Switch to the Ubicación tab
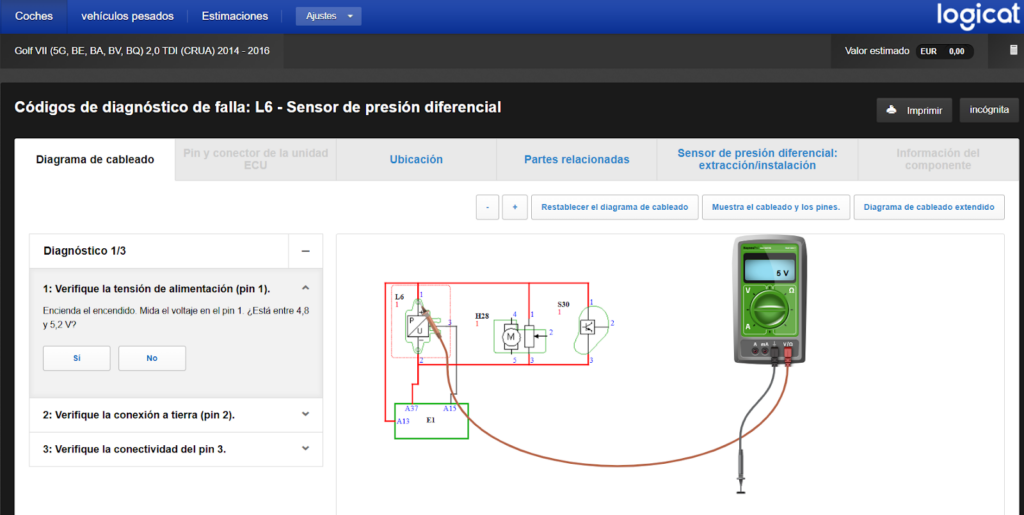 click(416, 159)
